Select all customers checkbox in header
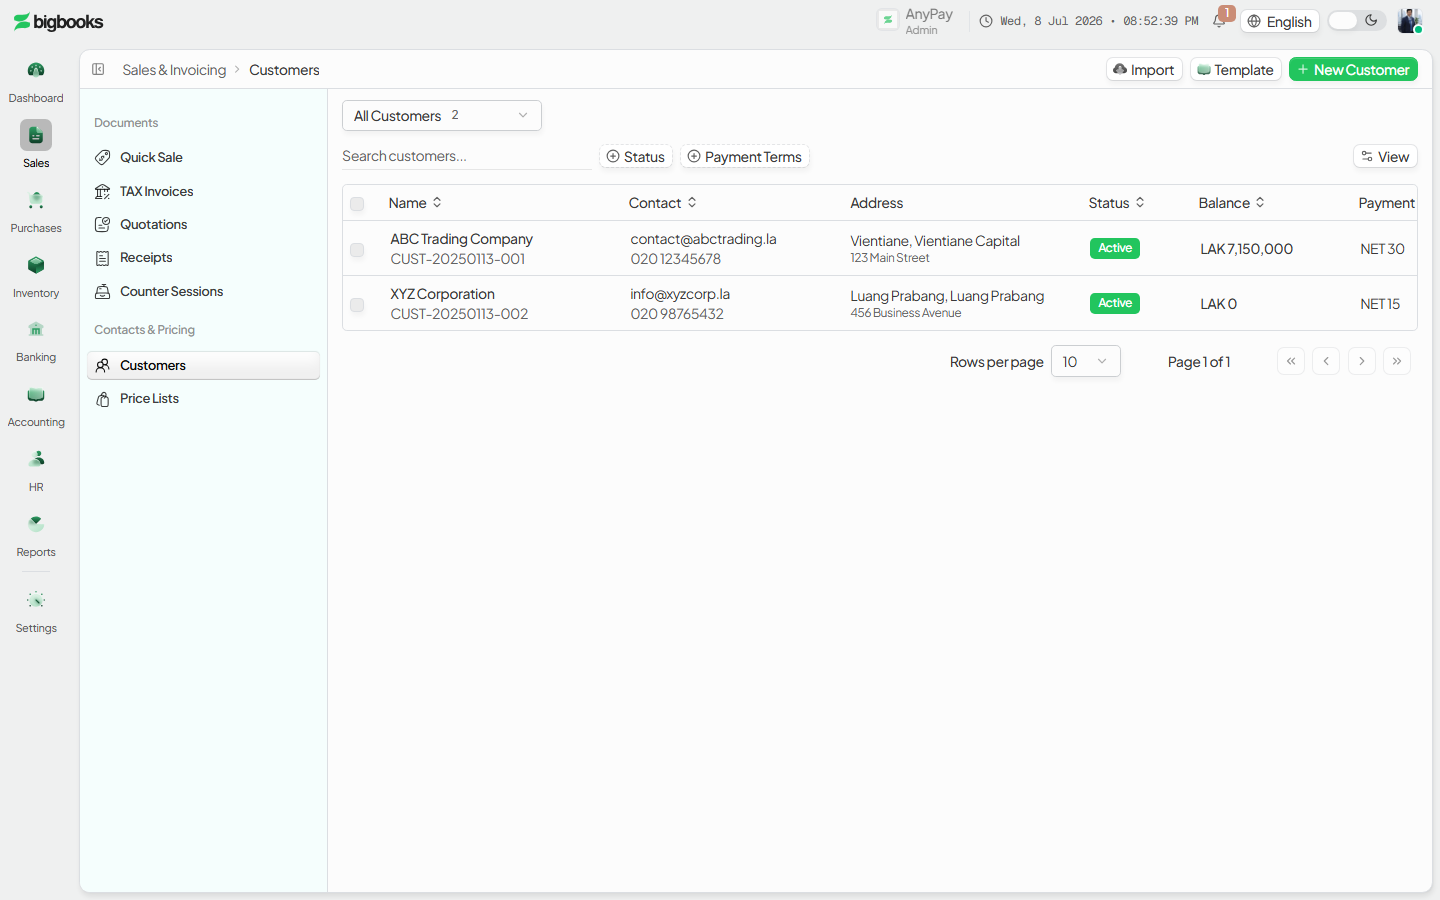 [357, 204]
